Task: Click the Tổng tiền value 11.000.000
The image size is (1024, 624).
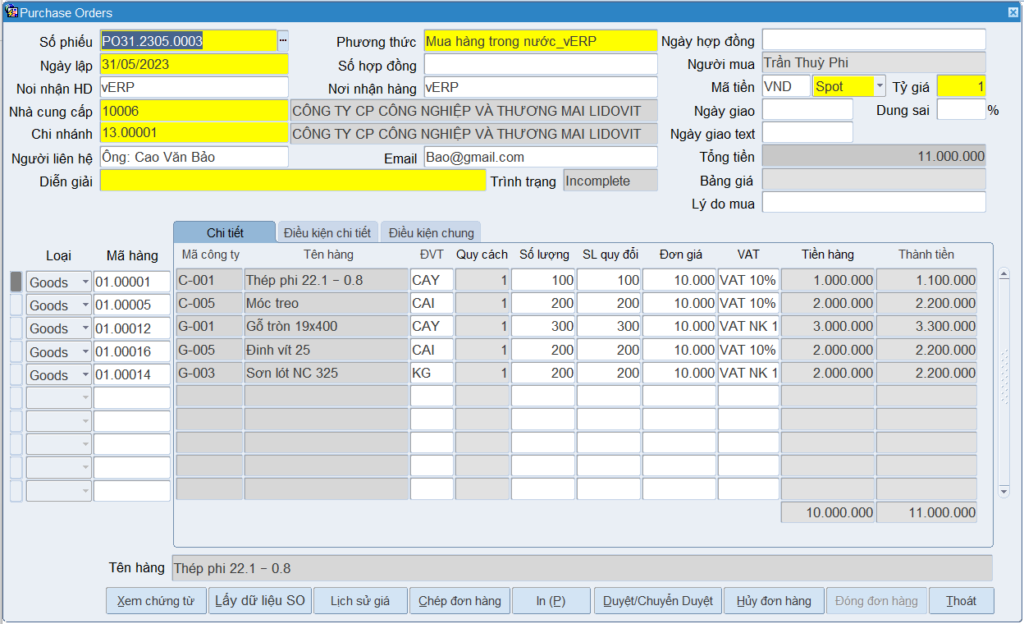Action: tap(874, 156)
